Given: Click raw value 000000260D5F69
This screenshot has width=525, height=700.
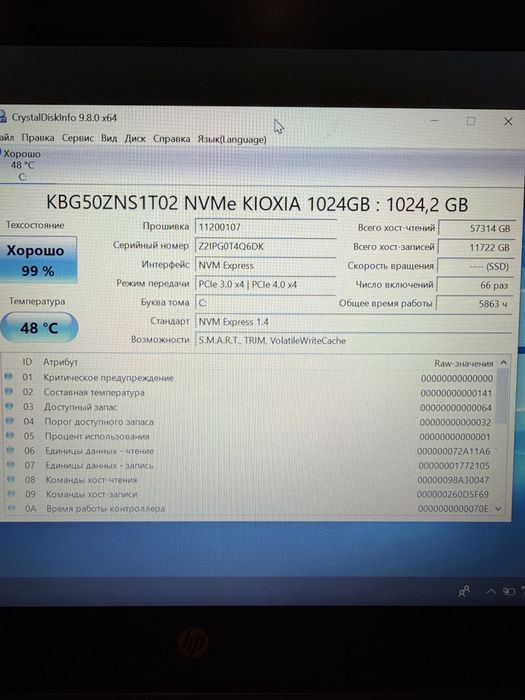Looking at the screenshot, I should click(x=453, y=494).
